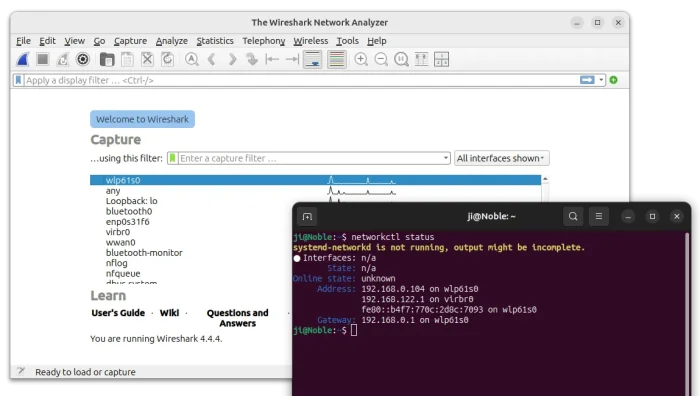
Task: Click Find a packet magnifier icon
Action: pyautogui.click(x=192, y=59)
